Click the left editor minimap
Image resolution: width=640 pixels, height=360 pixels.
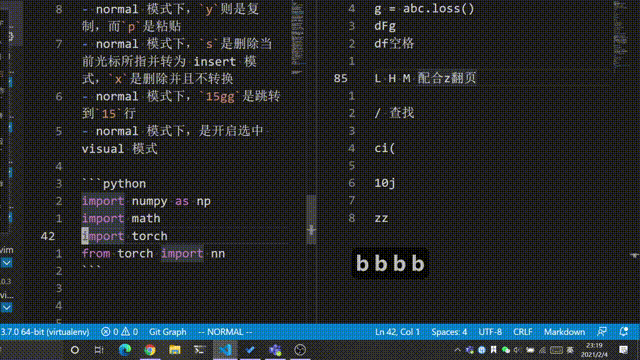[298, 37]
